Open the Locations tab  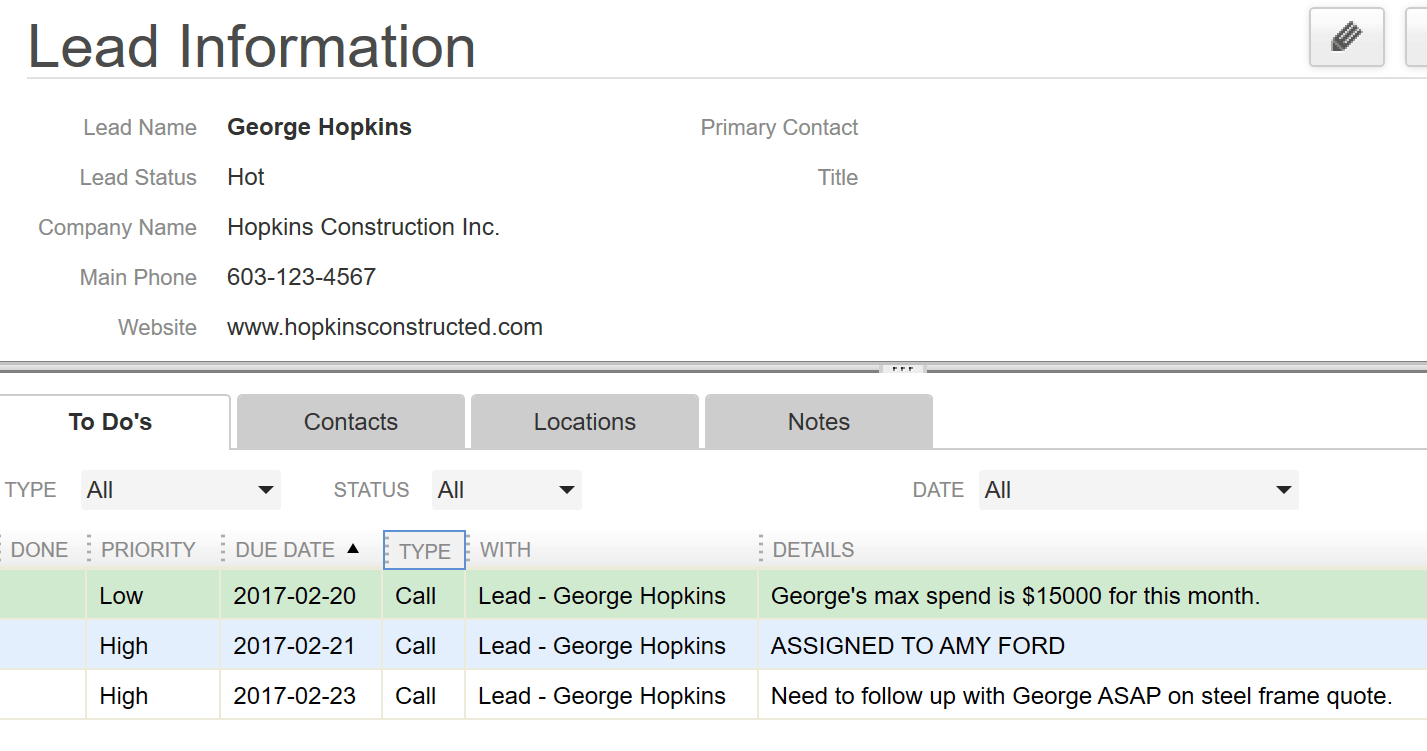tap(584, 421)
